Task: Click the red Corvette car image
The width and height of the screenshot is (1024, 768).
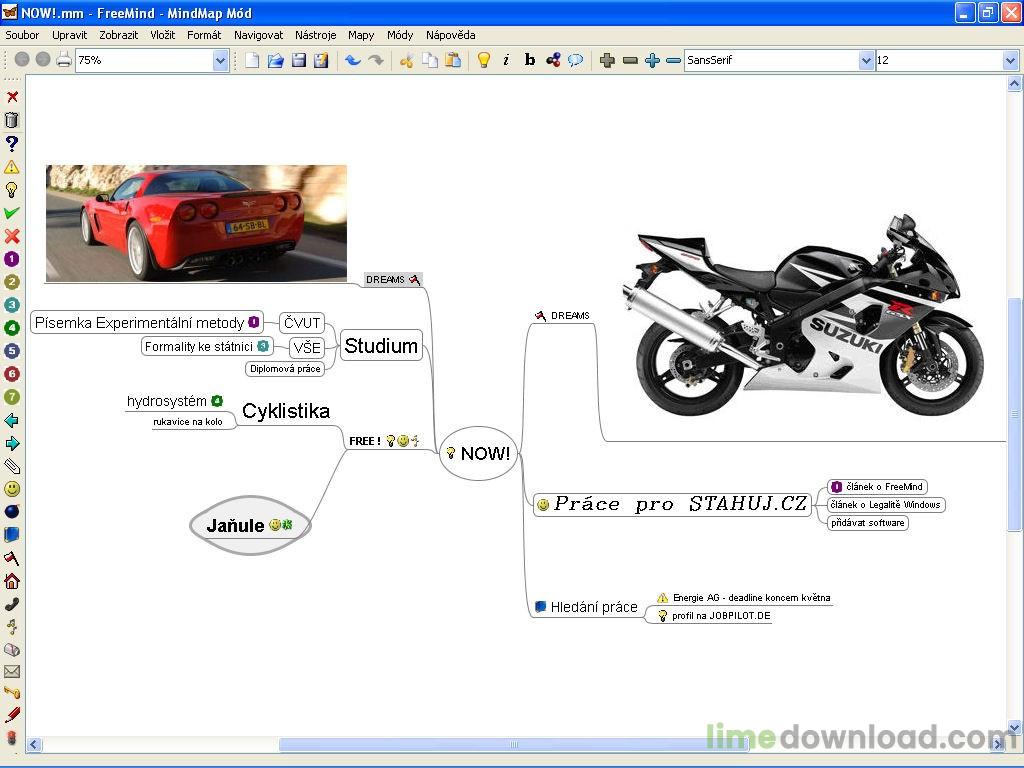Action: click(x=196, y=223)
